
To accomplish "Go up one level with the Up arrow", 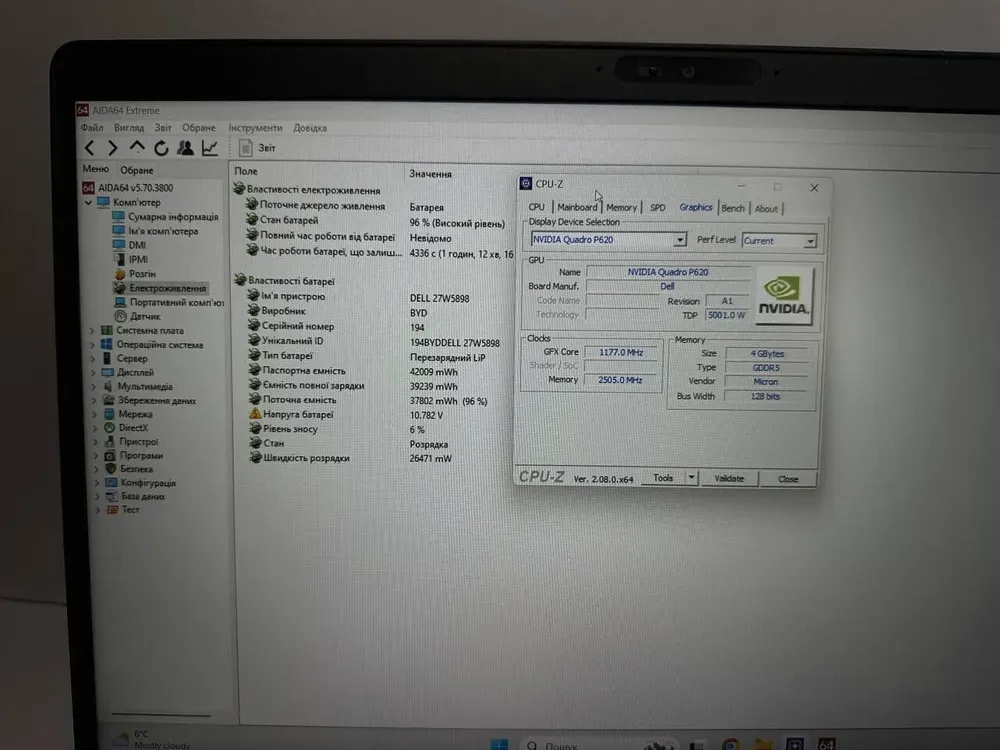I will click(137, 148).
